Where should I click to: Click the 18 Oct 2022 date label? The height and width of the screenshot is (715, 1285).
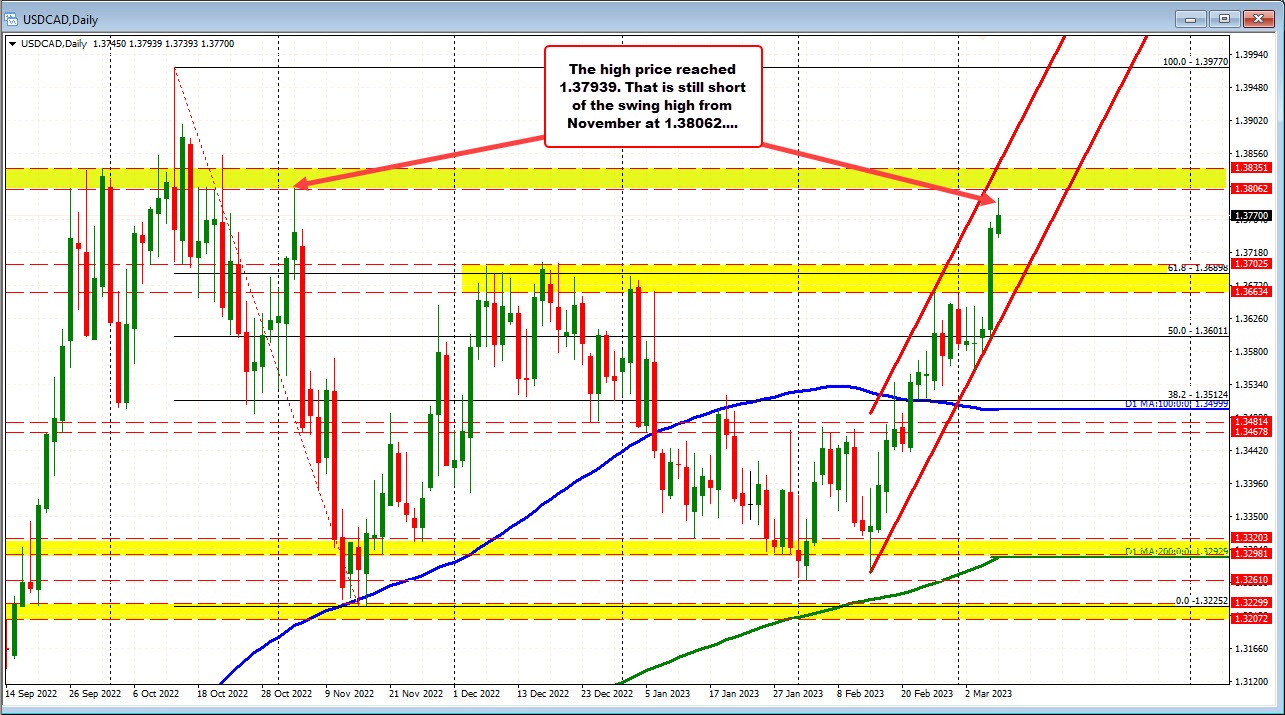pos(222,692)
